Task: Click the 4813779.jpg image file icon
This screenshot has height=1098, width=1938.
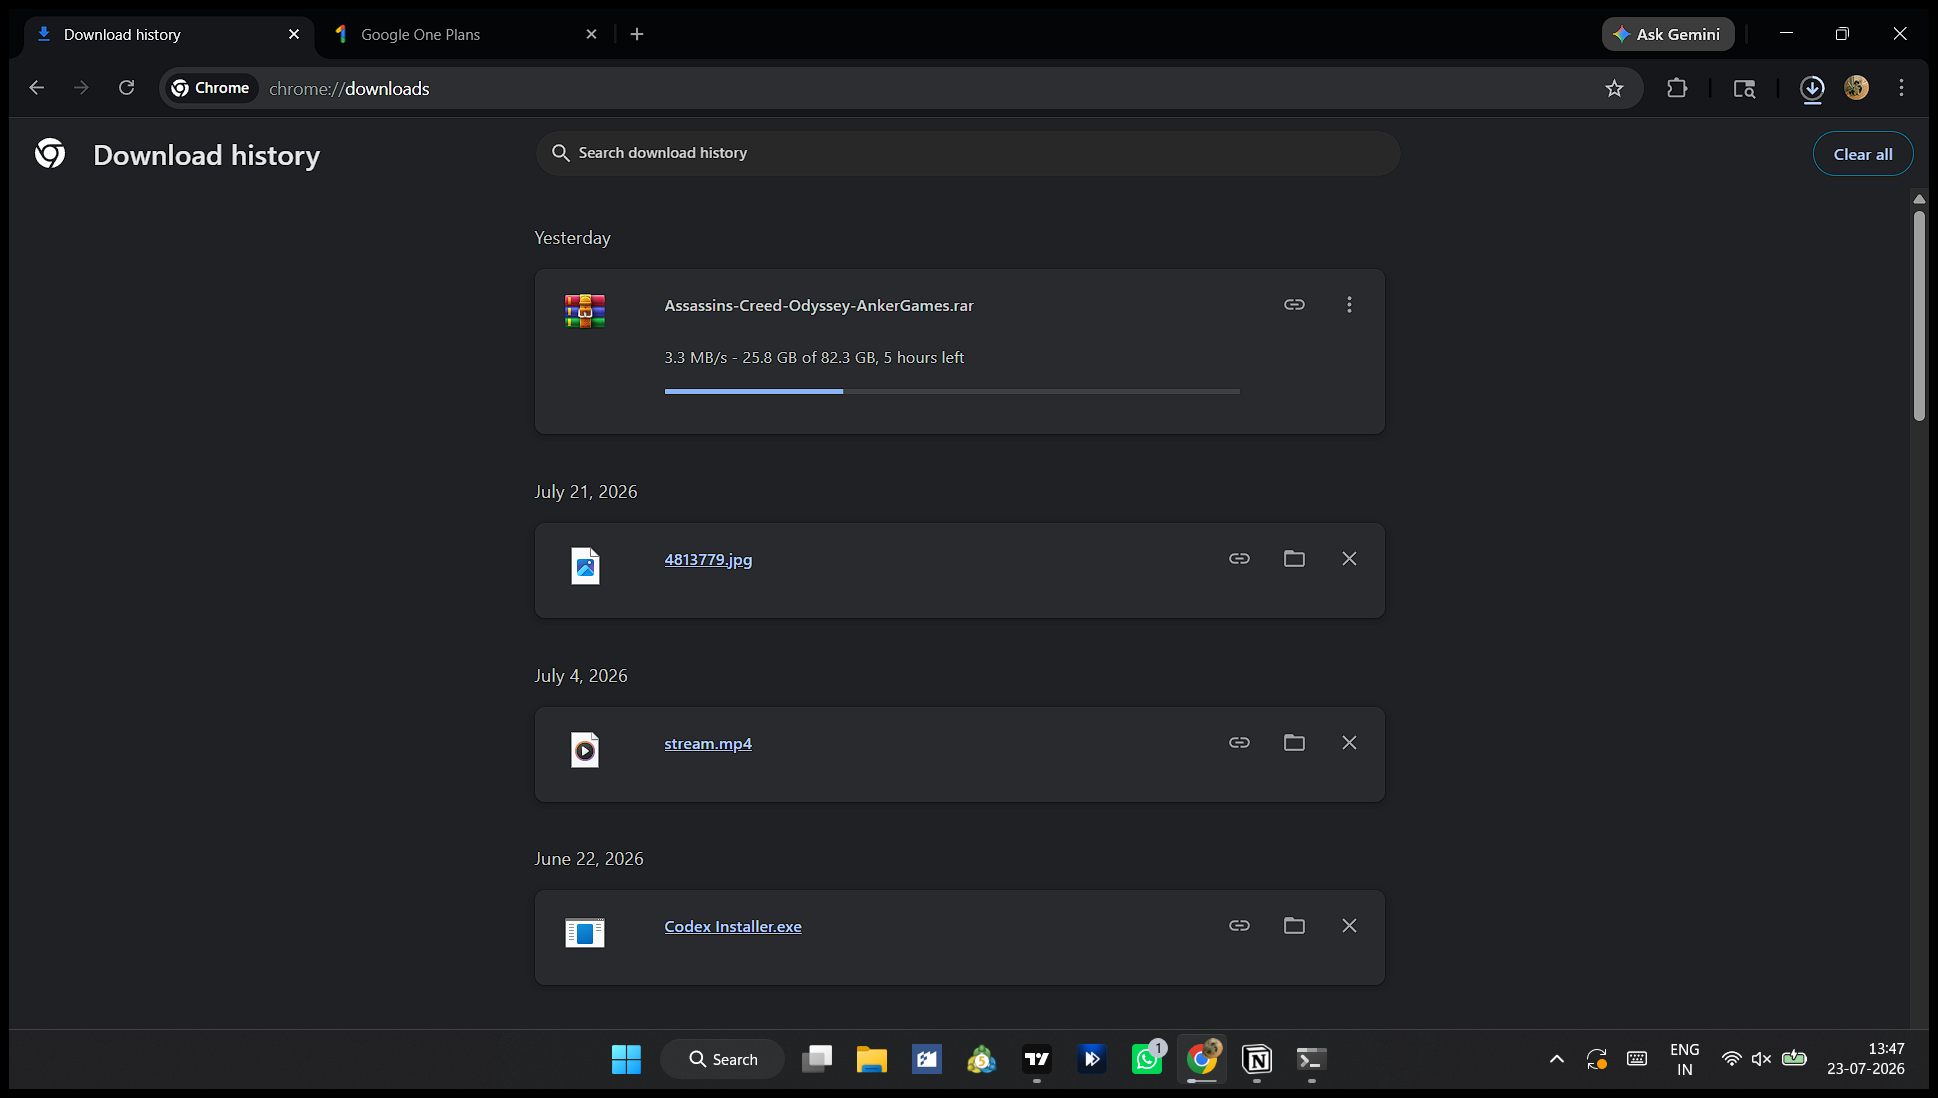Action: point(585,566)
